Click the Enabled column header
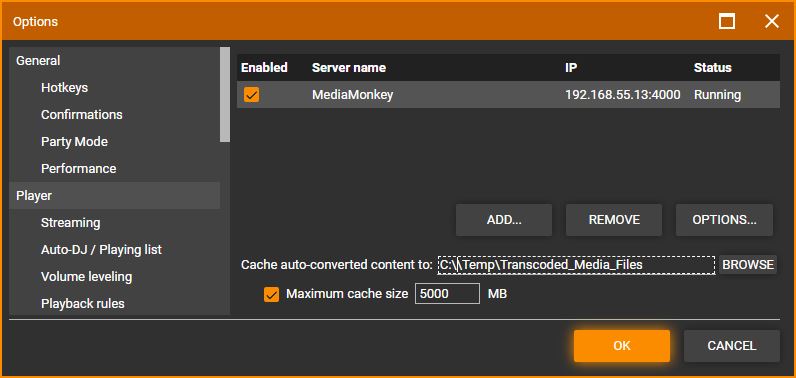The image size is (796, 378). (x=264, y=67)
